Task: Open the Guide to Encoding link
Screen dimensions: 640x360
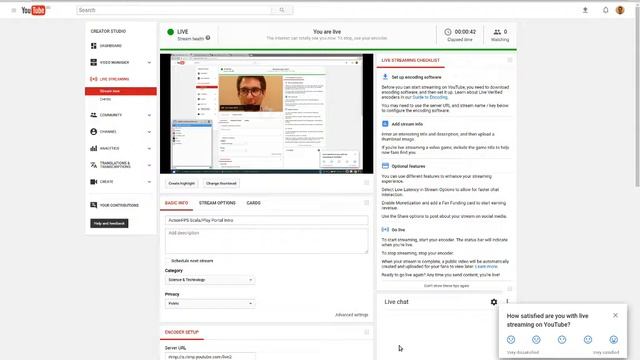Action: tap(430, 97)
